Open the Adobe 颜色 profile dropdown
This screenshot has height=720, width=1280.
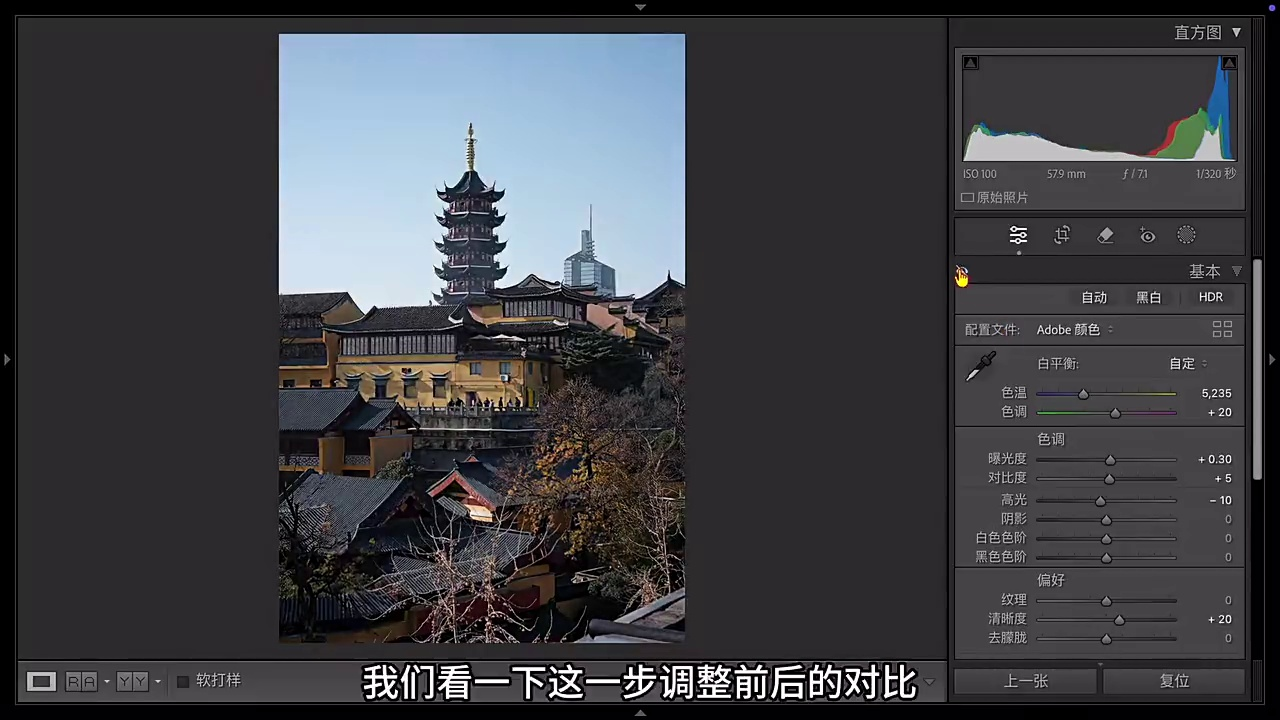pos(1075,330)
